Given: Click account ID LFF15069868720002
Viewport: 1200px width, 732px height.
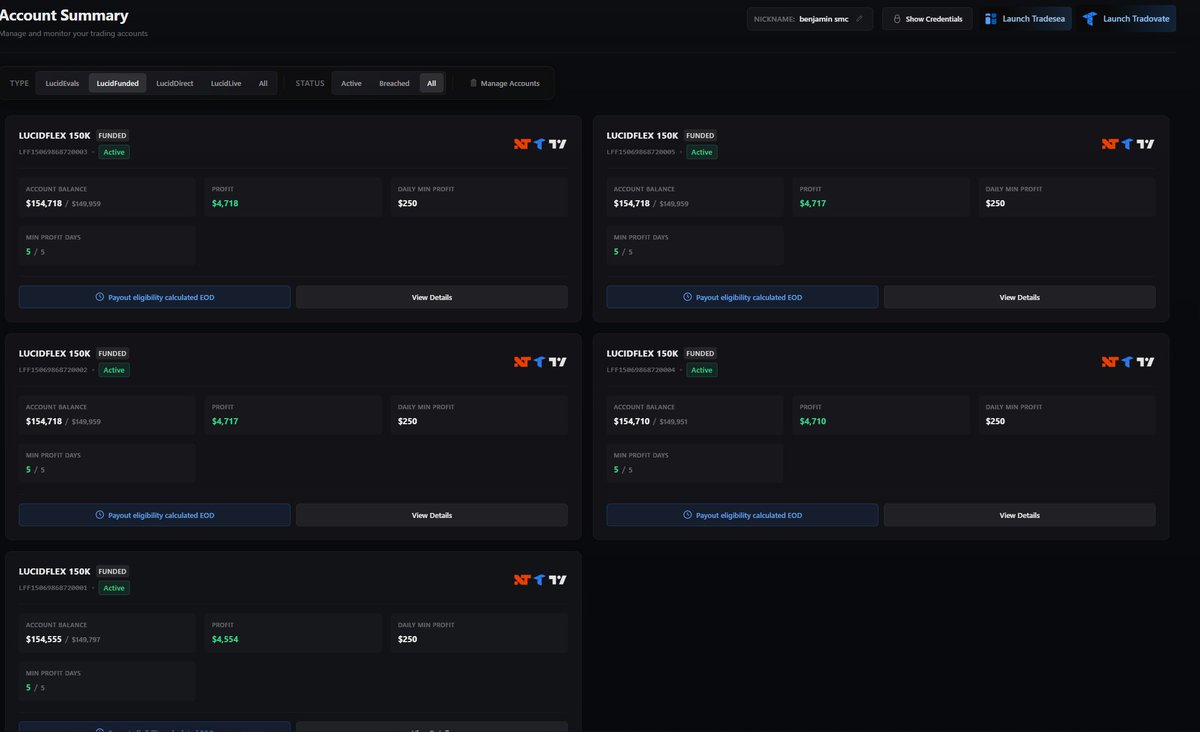Looking at the screenshot, I should pyautogui.click(x=53, y=370).
